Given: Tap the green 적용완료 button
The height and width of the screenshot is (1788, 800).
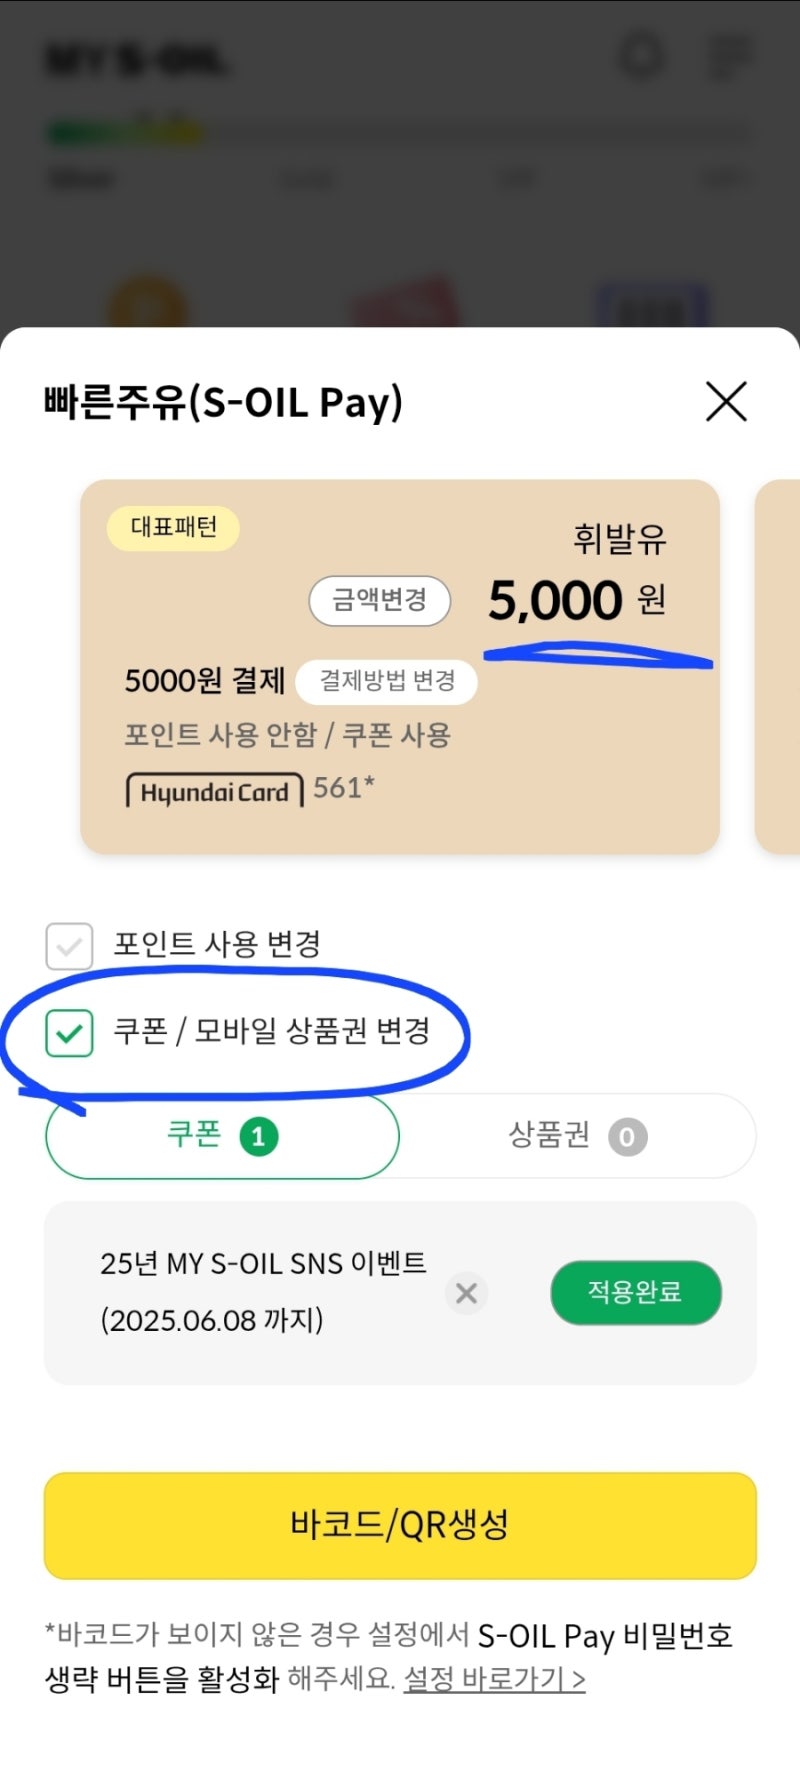Looking at the screenshot, I should click(x=635, y=1292).
